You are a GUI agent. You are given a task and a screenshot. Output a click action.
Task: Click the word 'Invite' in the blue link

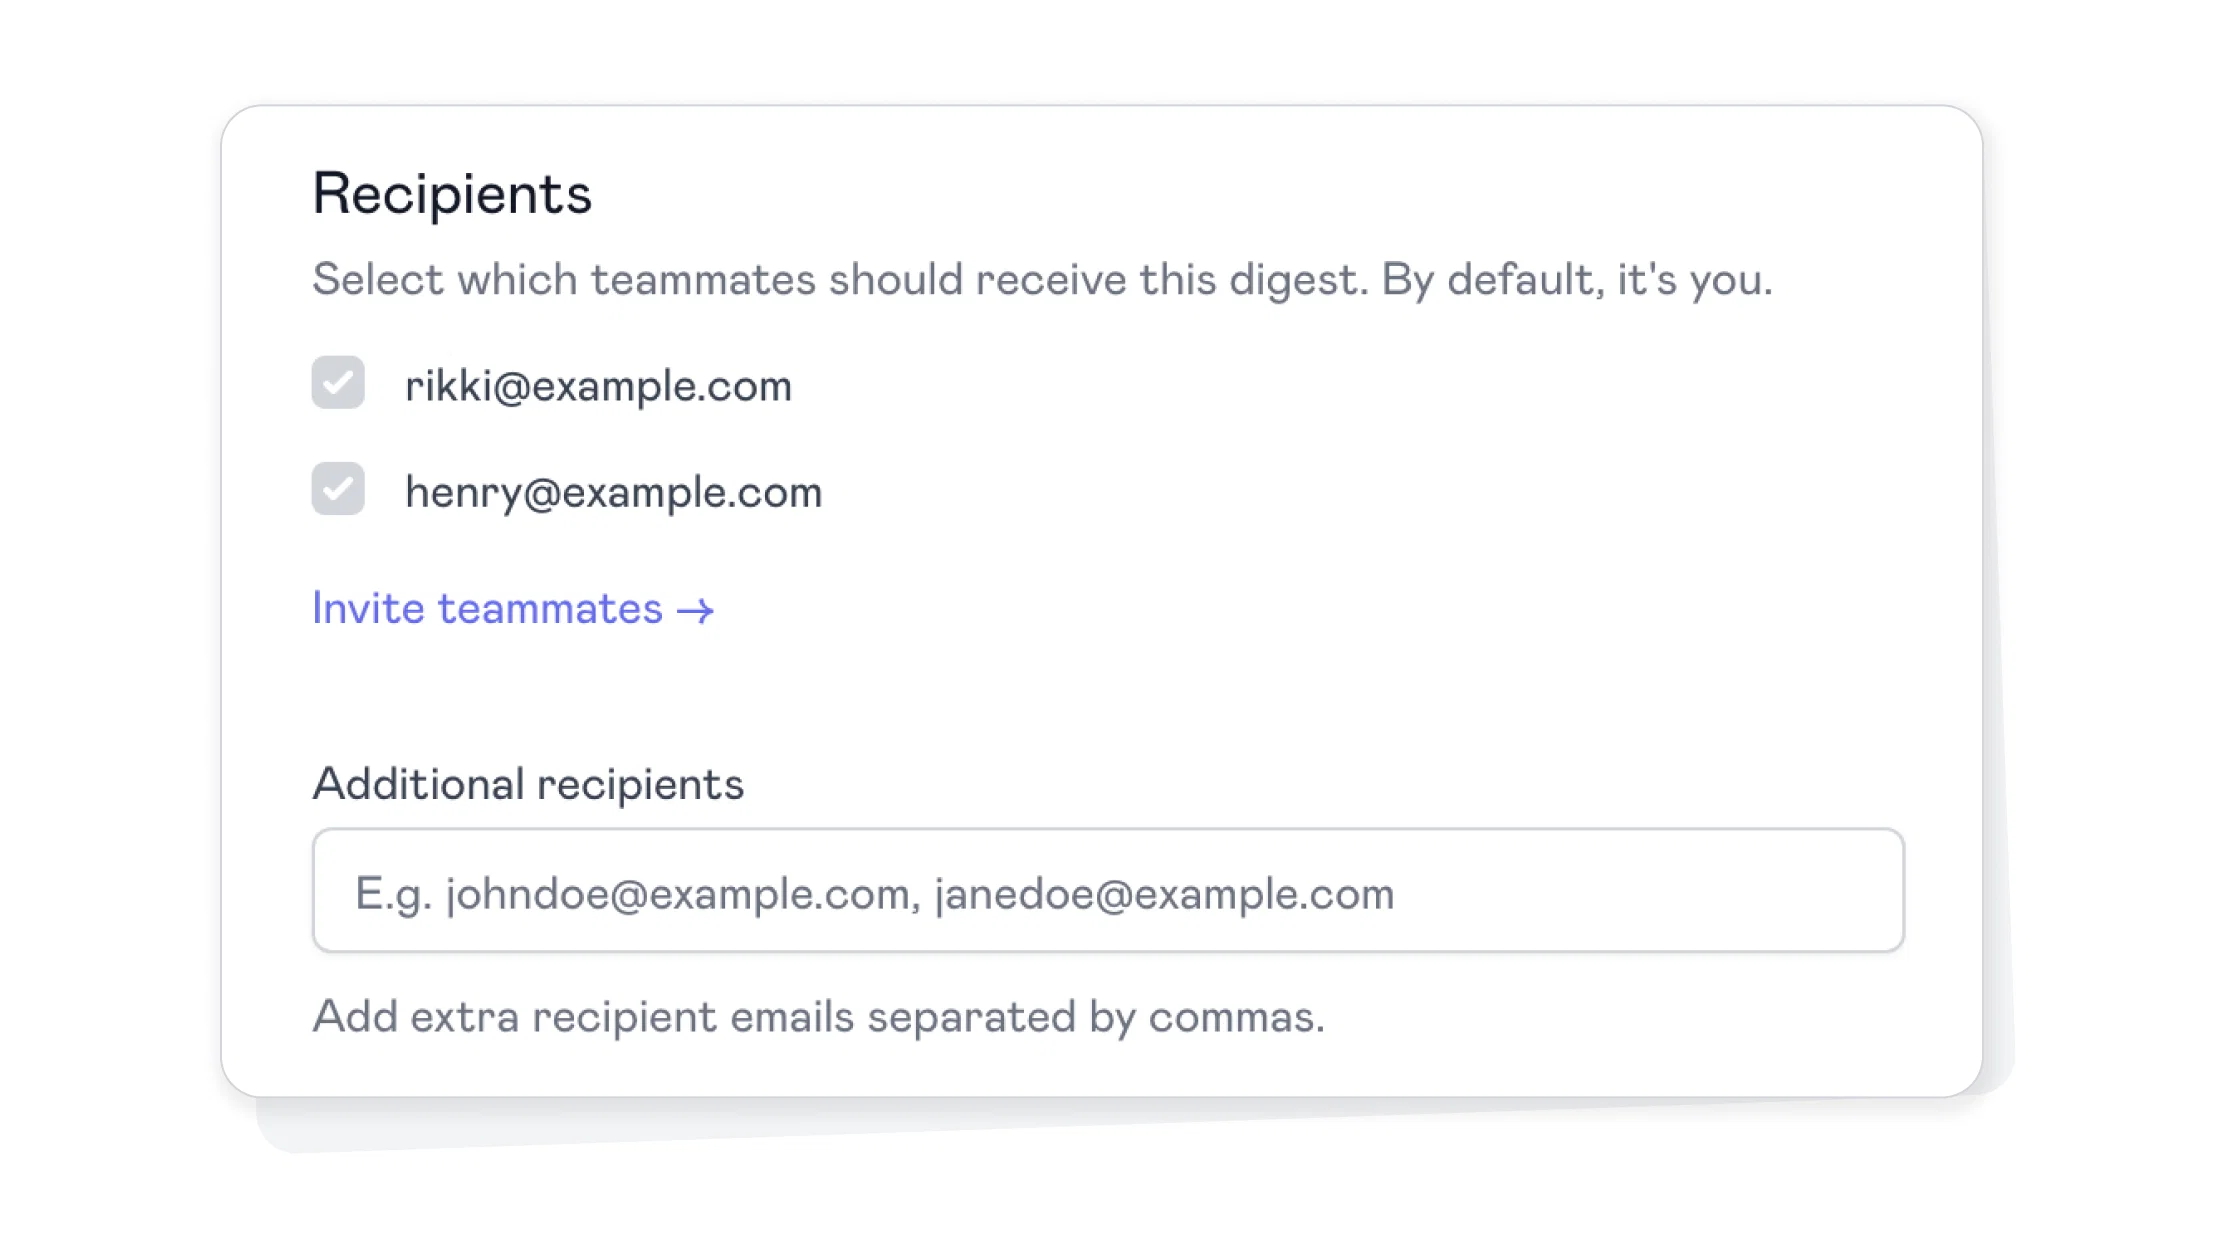368,608
